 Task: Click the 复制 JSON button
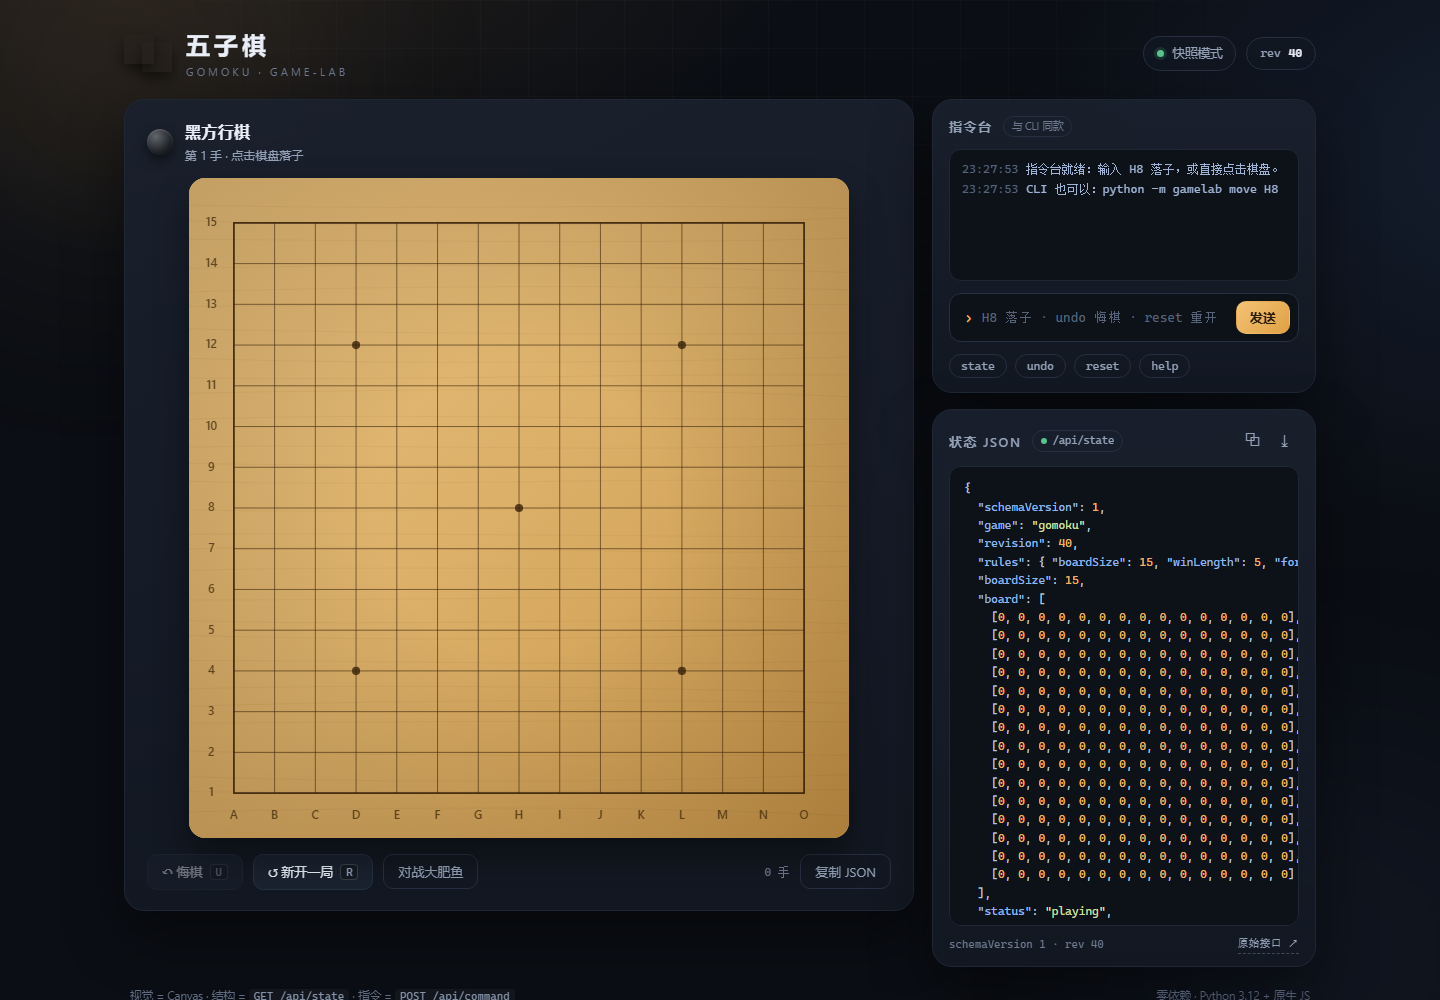tap(845, 872)
